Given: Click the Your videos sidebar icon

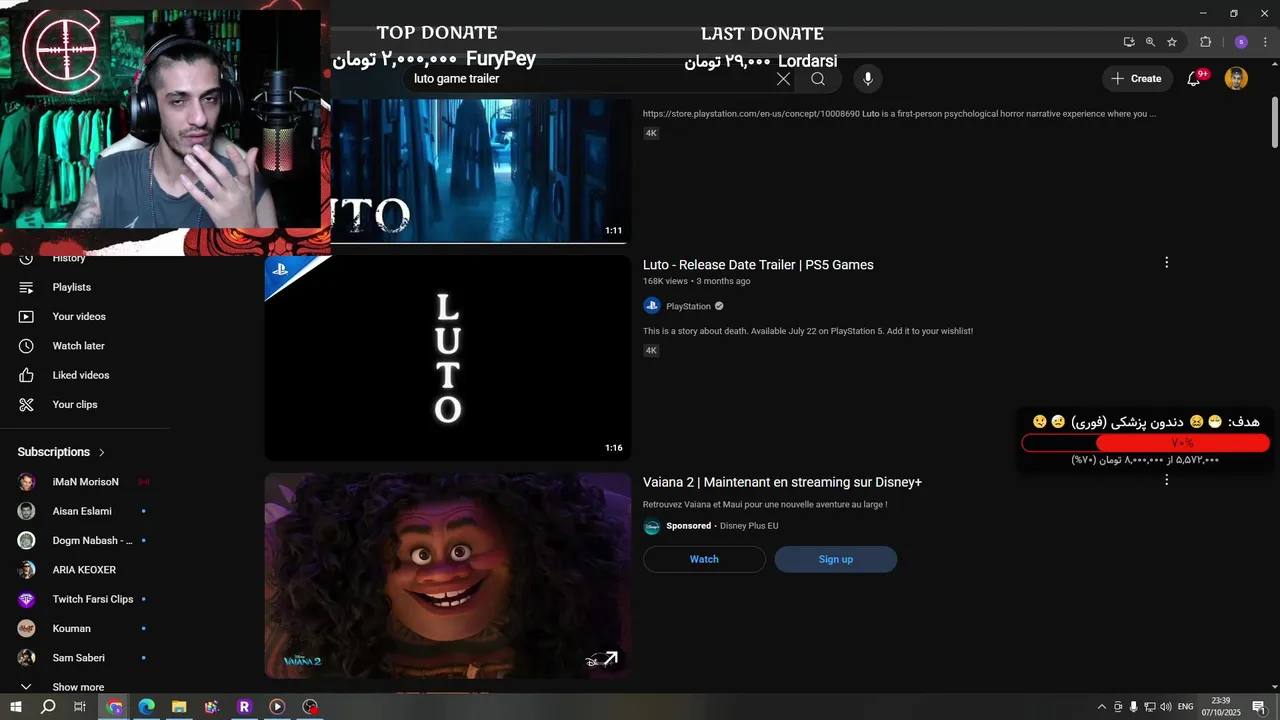Looking at the screenshot, I should pyautogui.click(x=27, y=316).
